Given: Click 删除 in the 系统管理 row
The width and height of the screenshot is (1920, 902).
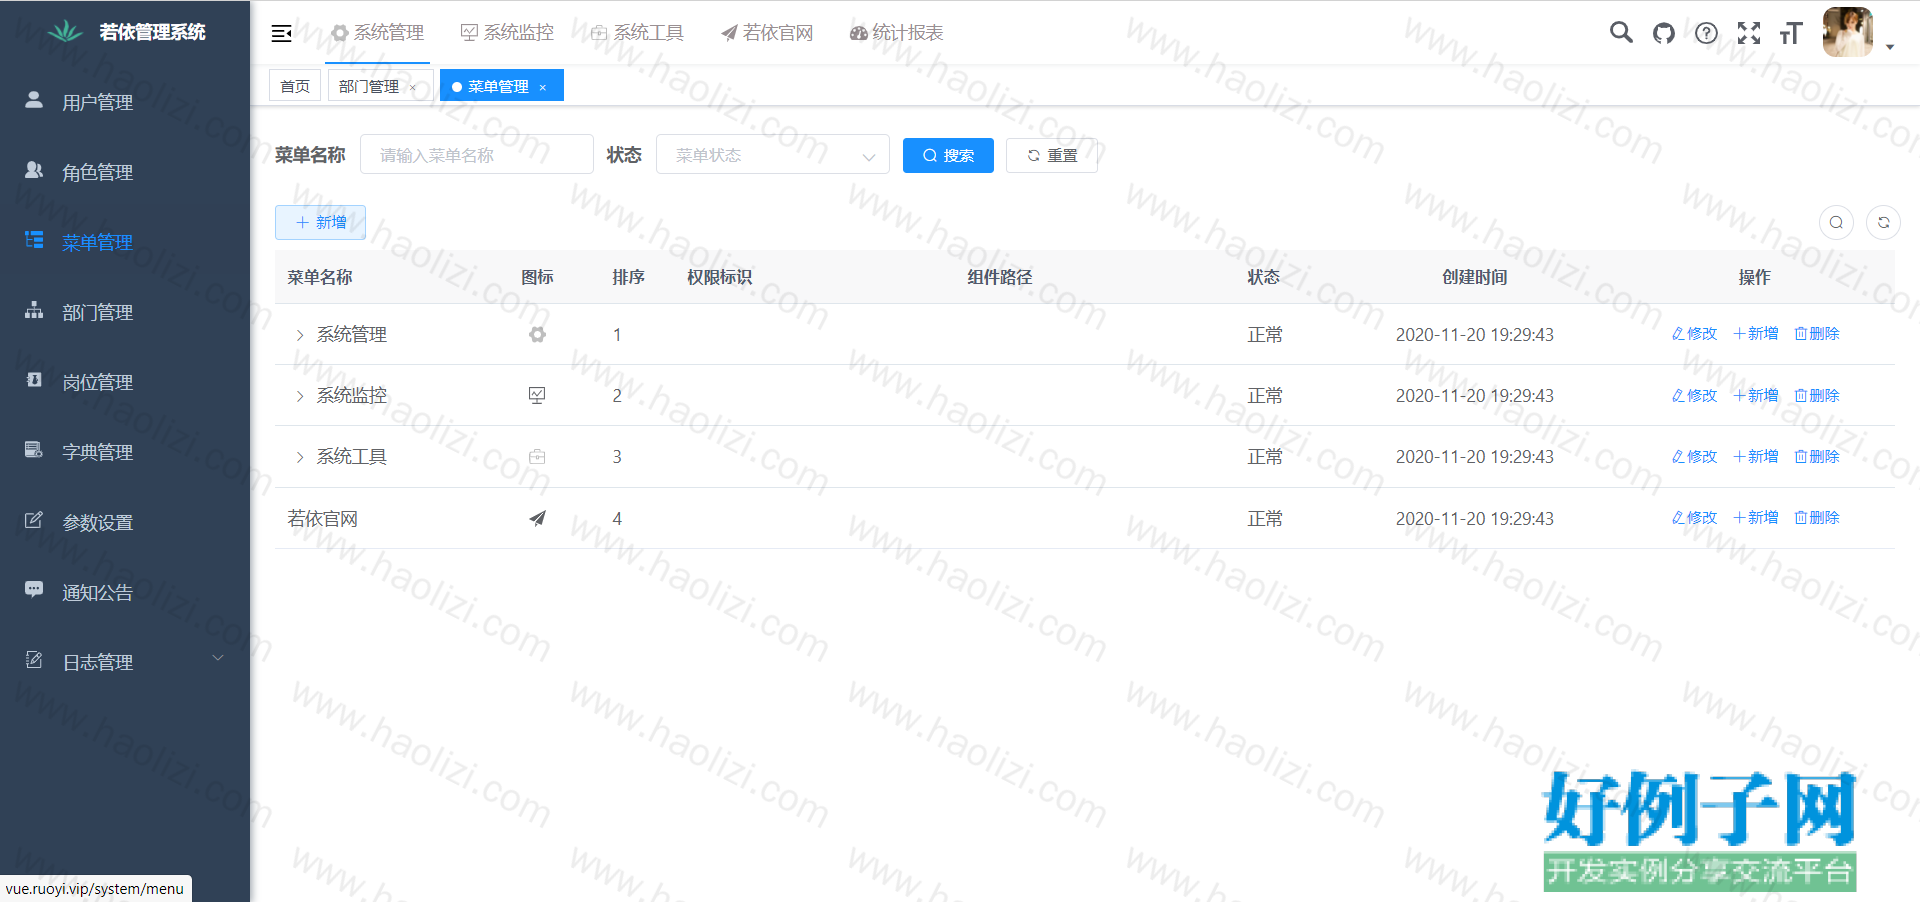Looking at the screenshot, I should pos(1817,334).
